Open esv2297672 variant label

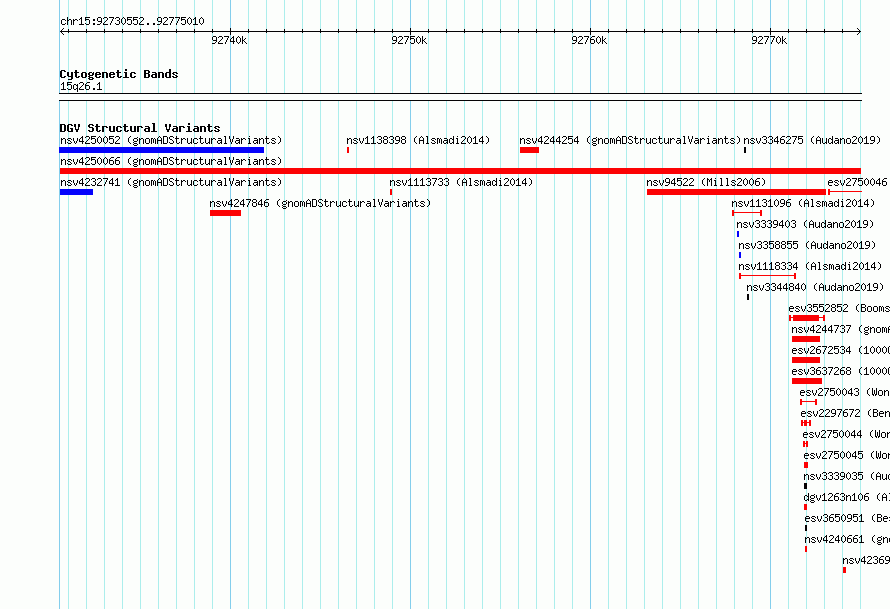click(x=845, y=413)
